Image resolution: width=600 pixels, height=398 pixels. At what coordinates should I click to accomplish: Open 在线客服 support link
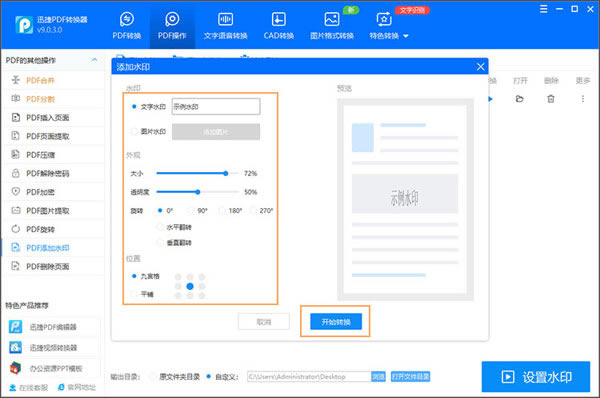point(29,387)
